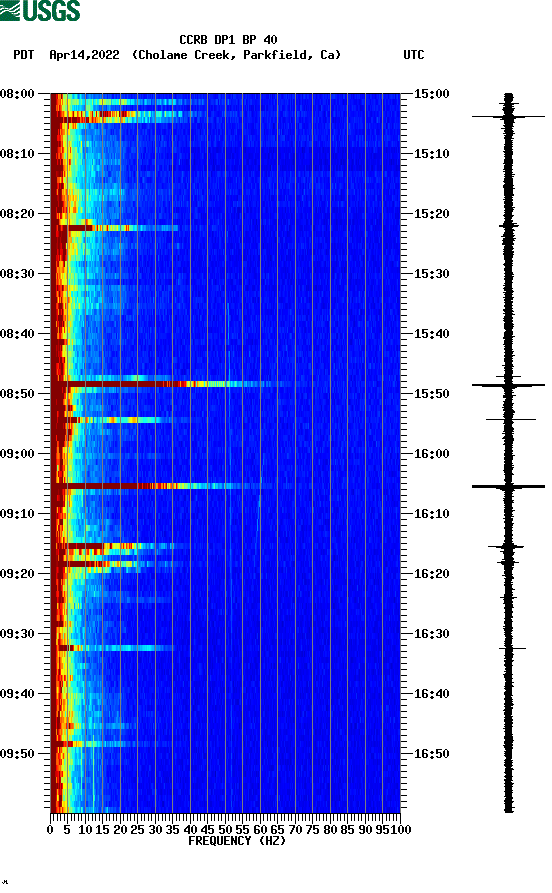The image size is (552, 893).
Task: Click the '16:40' UTC time label
Action: (431, 694)
